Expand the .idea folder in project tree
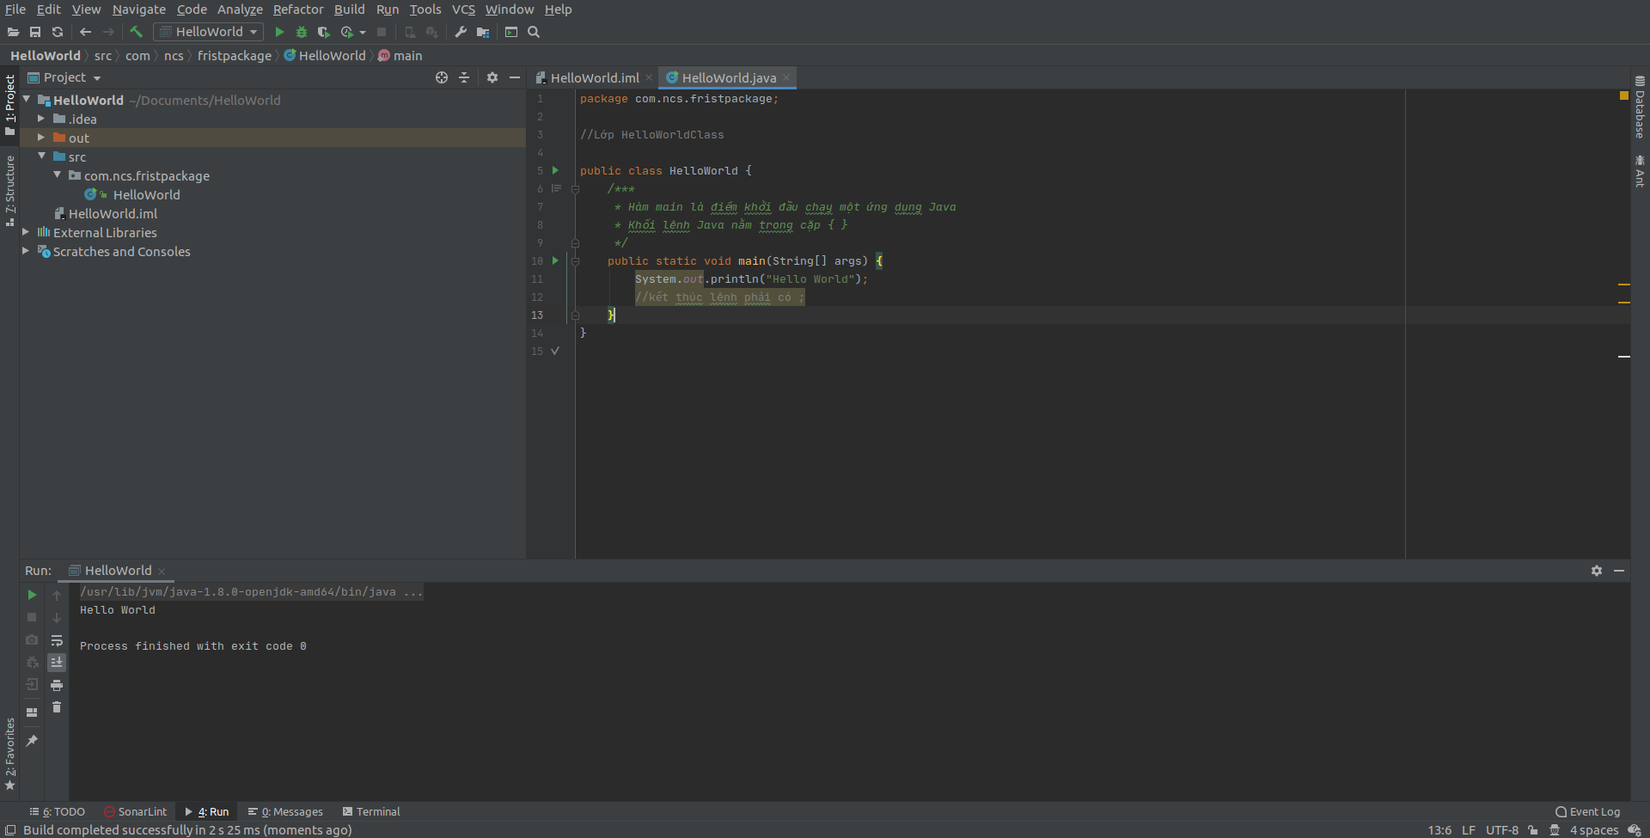Screen dimensions: 1650x838 pos(42,119)
